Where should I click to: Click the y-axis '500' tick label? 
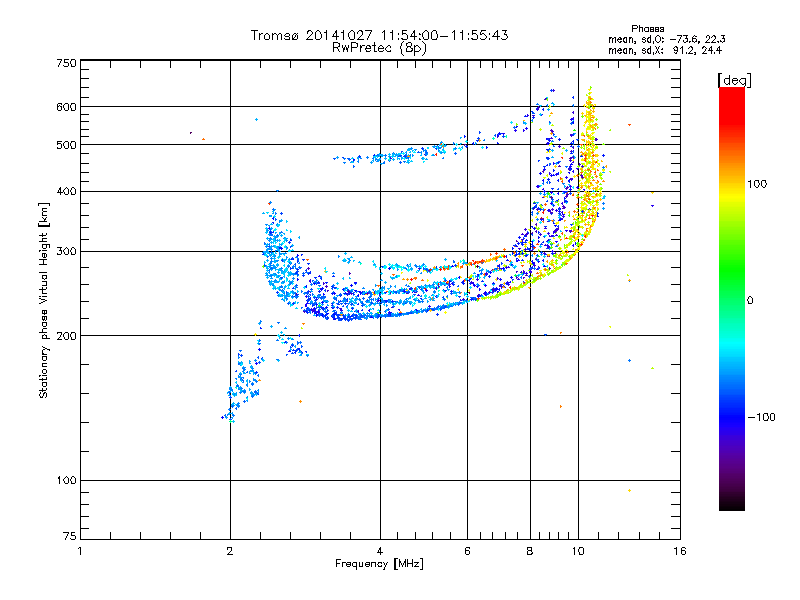pos(66,145)
